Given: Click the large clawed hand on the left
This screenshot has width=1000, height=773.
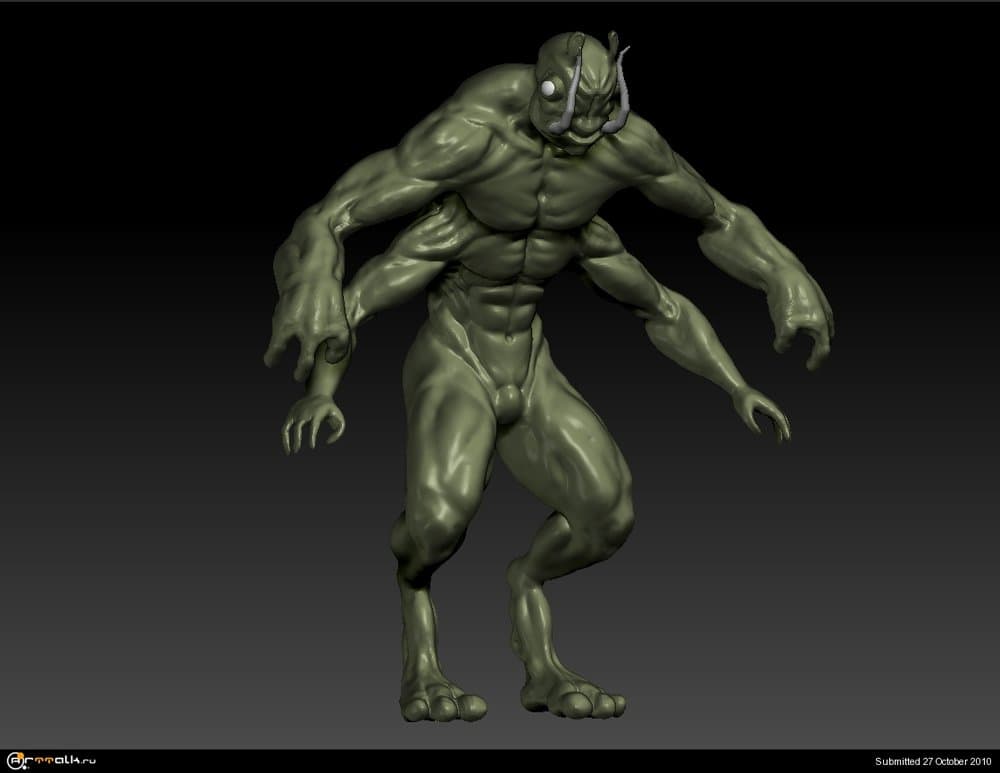Looking at the screenshot, I should click(305, 320).
